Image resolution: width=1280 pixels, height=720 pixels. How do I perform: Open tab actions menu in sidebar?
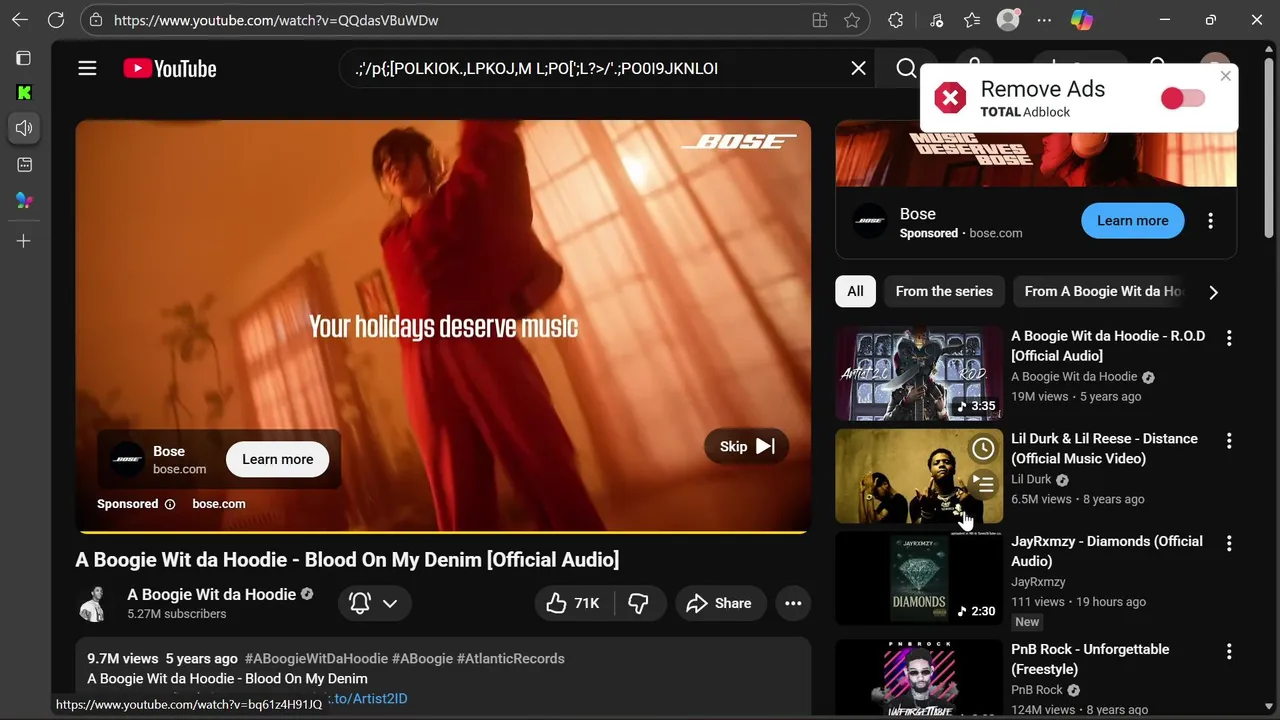[24, 58]
